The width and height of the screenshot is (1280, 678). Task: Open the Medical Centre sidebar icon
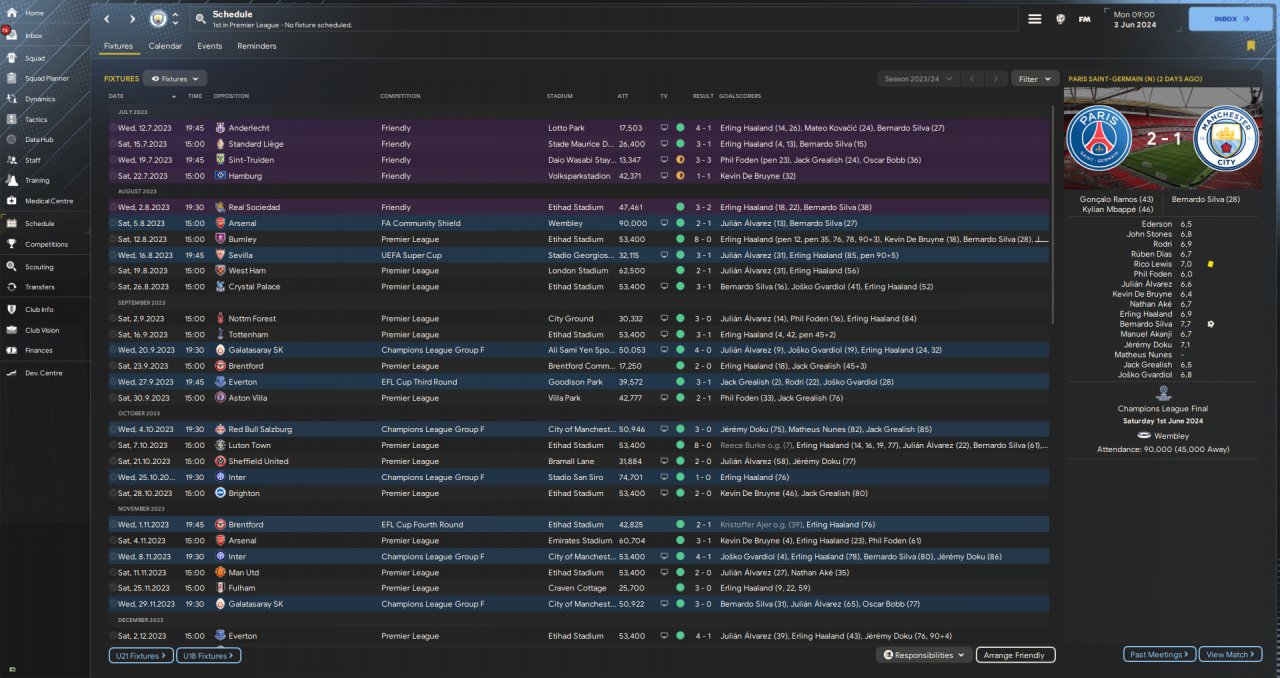11,201
